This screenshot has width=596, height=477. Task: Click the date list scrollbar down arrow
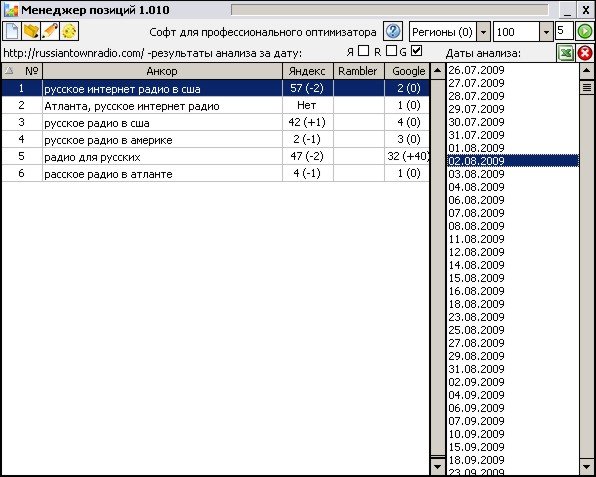pos(586,466)
